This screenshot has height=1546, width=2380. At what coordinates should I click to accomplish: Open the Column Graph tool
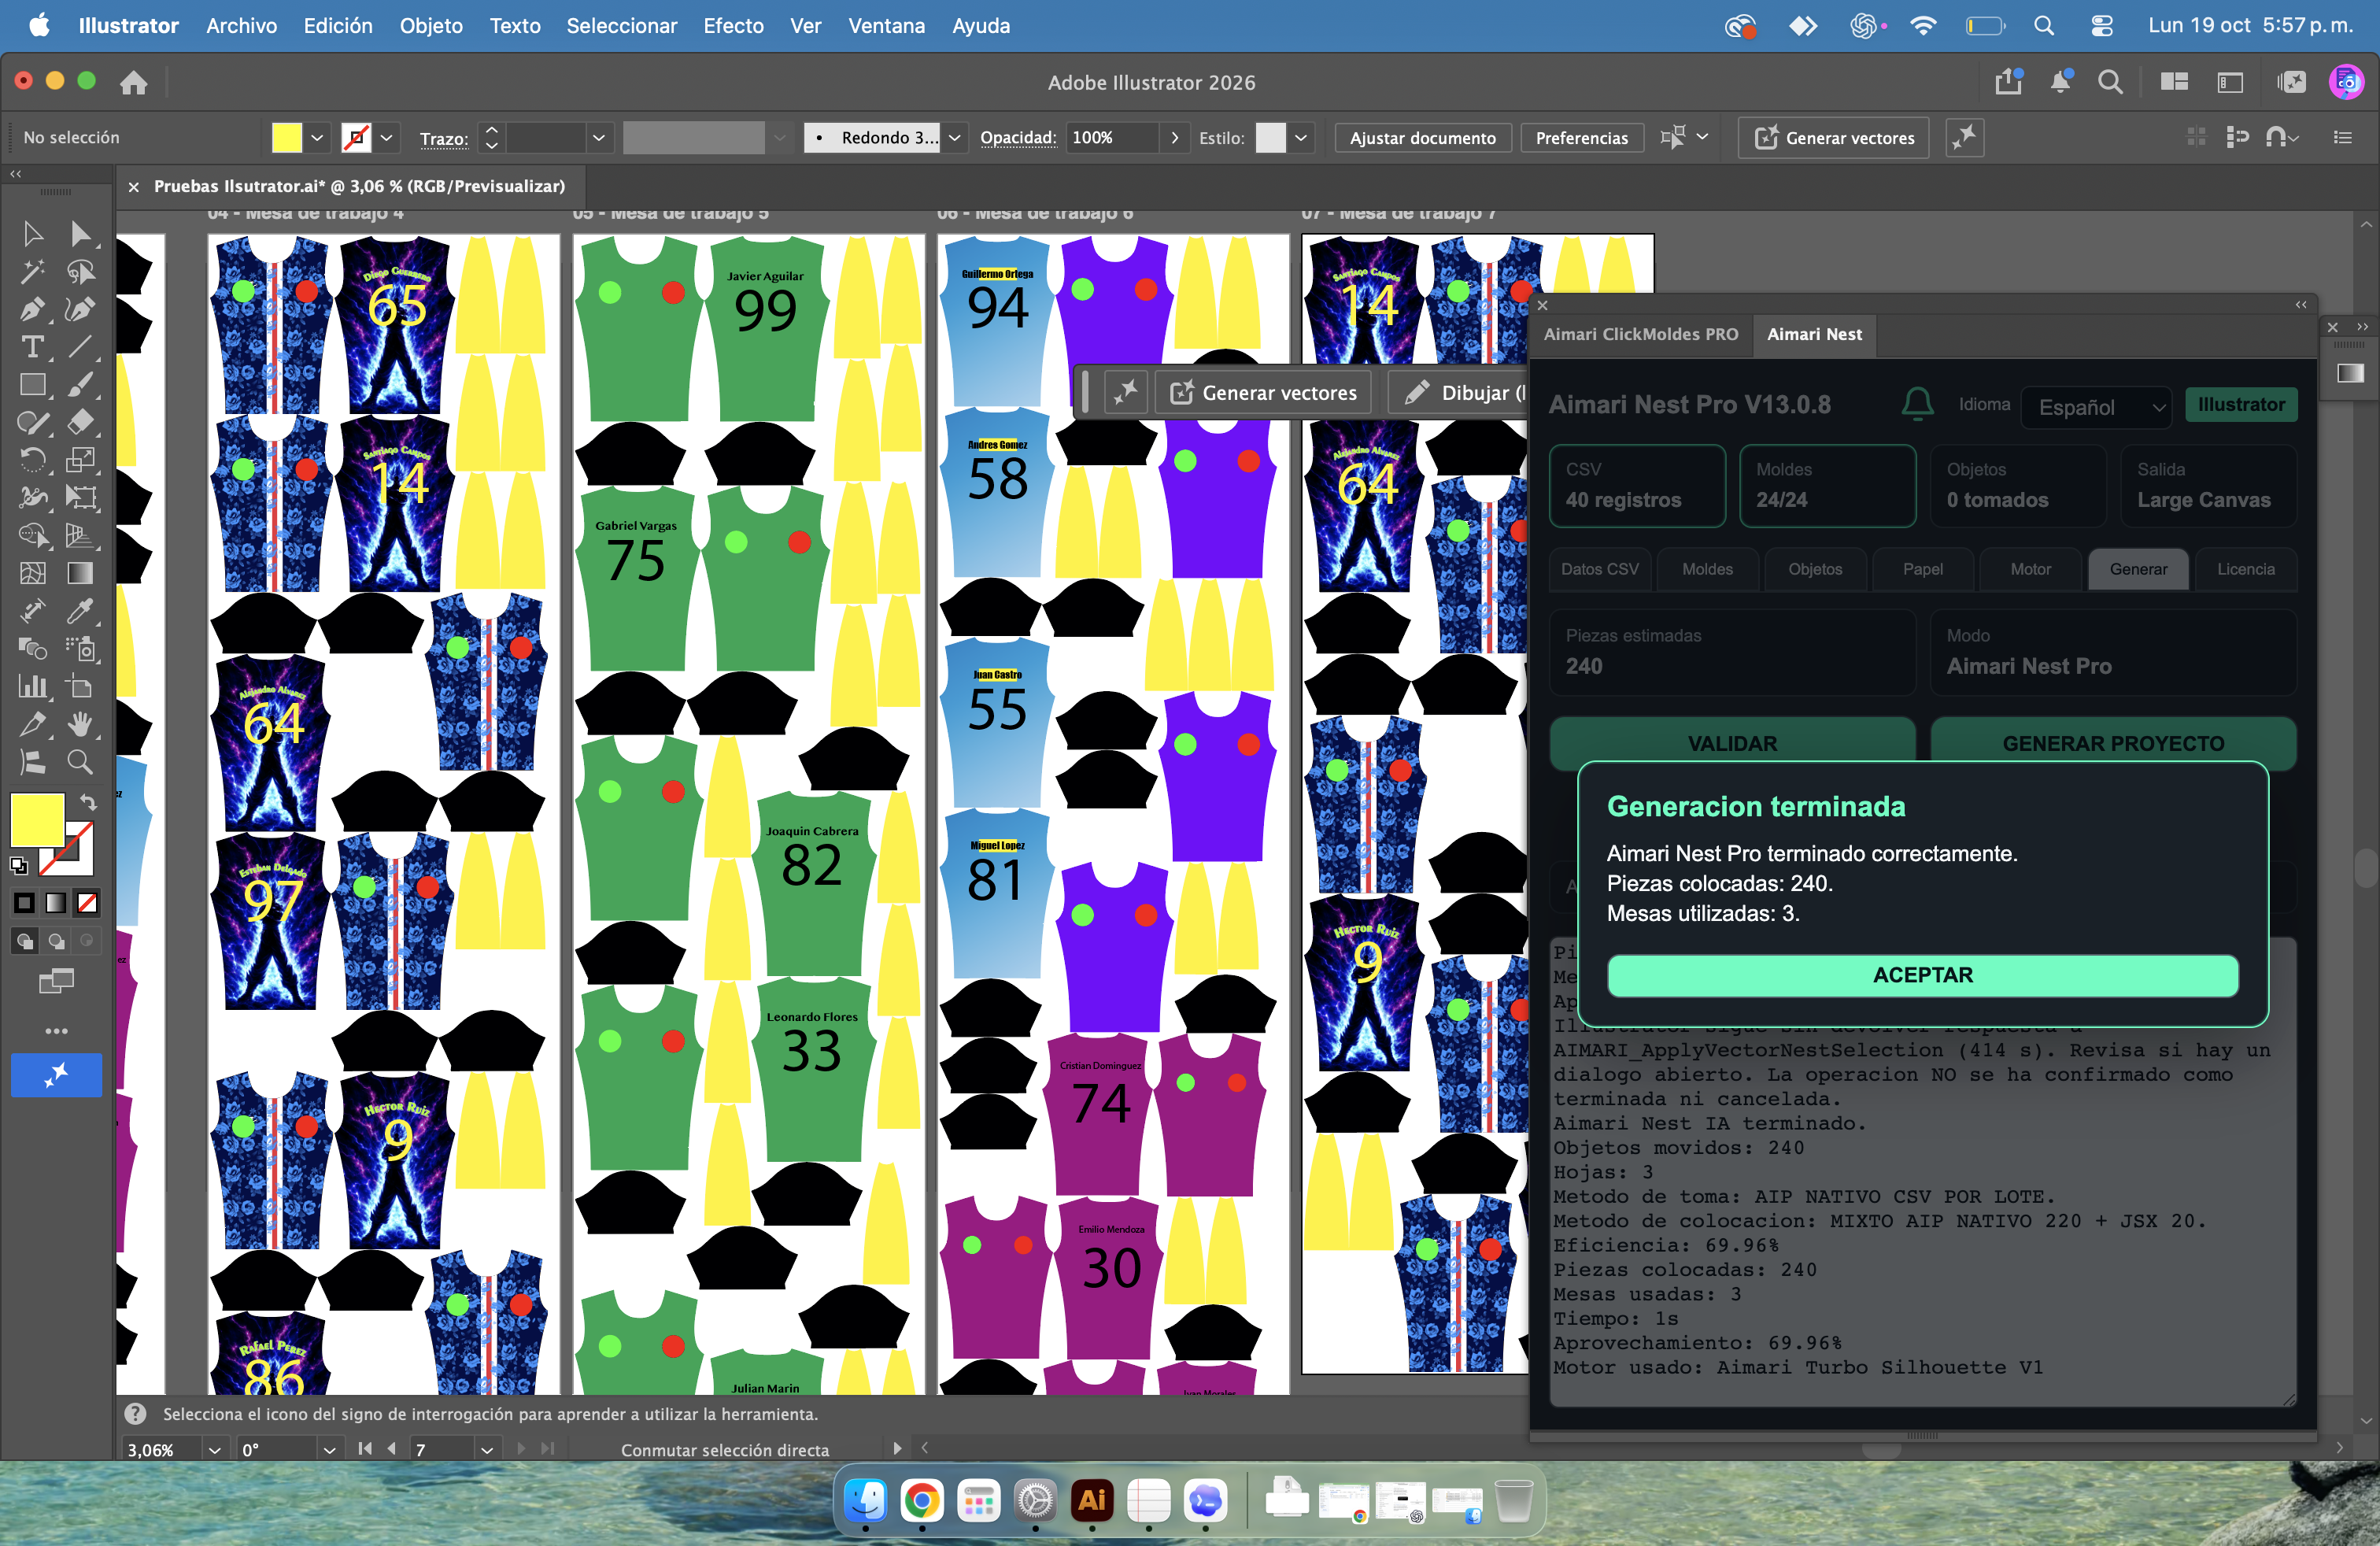(x=33, y=686)
